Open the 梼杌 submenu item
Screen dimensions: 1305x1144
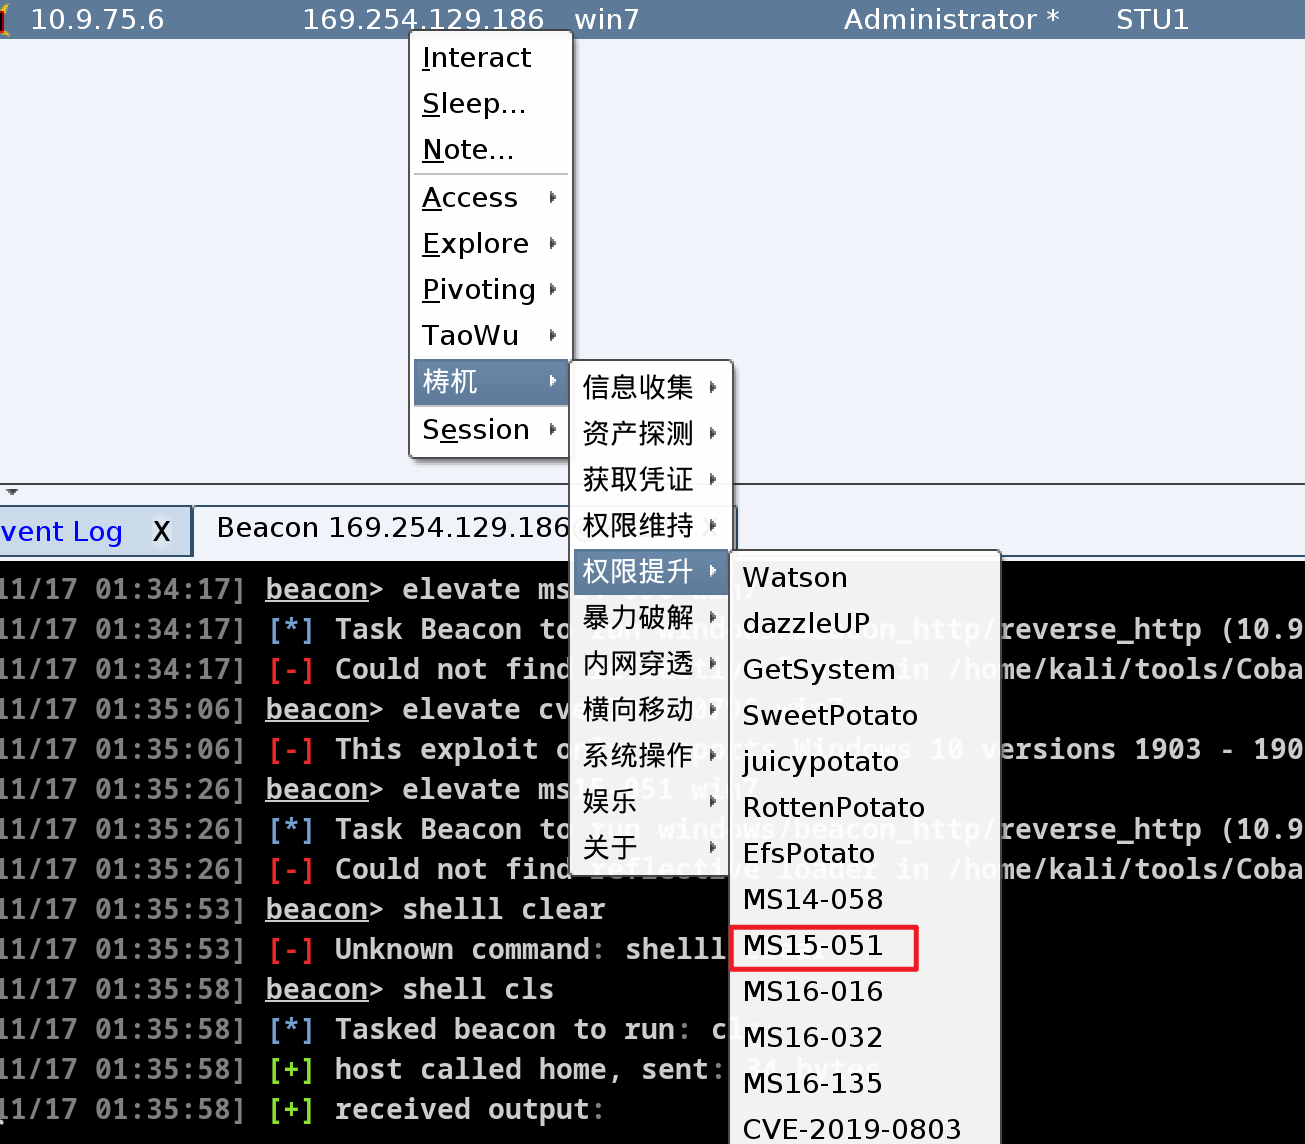[490, 382]
